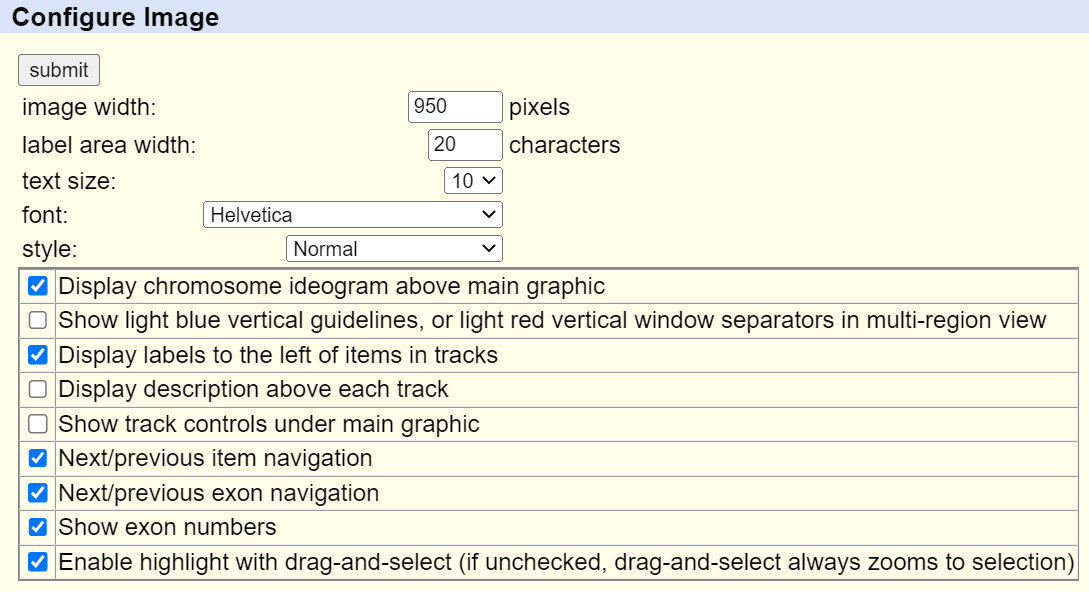Screen dimensions: 1089x592
Task: Uncheck Next/previous exon navigation
Action: [38, 493]
